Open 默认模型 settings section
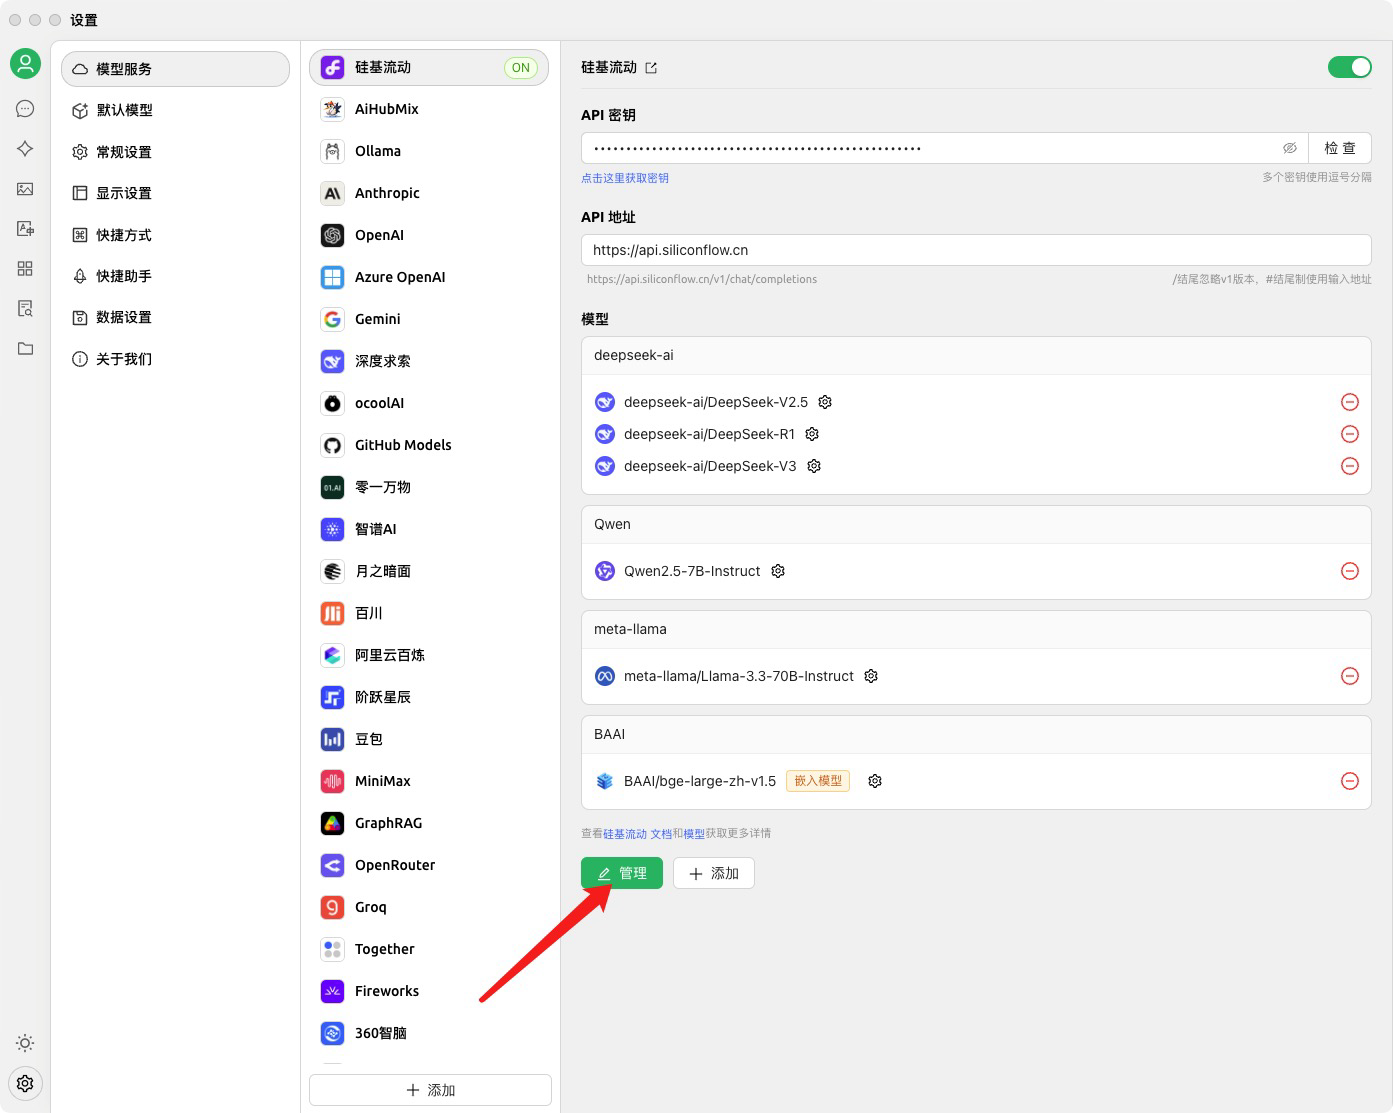Image resolution: width=1393 pixels, height=1113 pixels. click(x=175, y=110)
